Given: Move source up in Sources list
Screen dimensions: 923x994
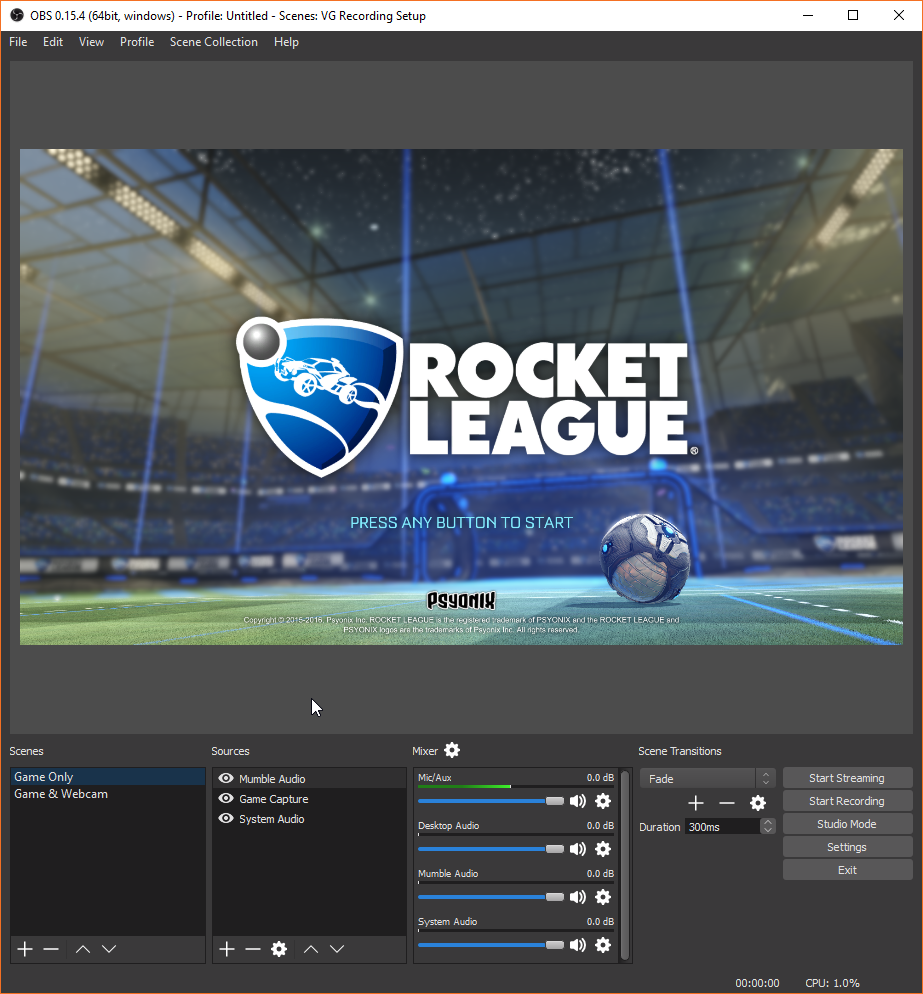Looking at the screenshot, I should [x=311, y=949].
